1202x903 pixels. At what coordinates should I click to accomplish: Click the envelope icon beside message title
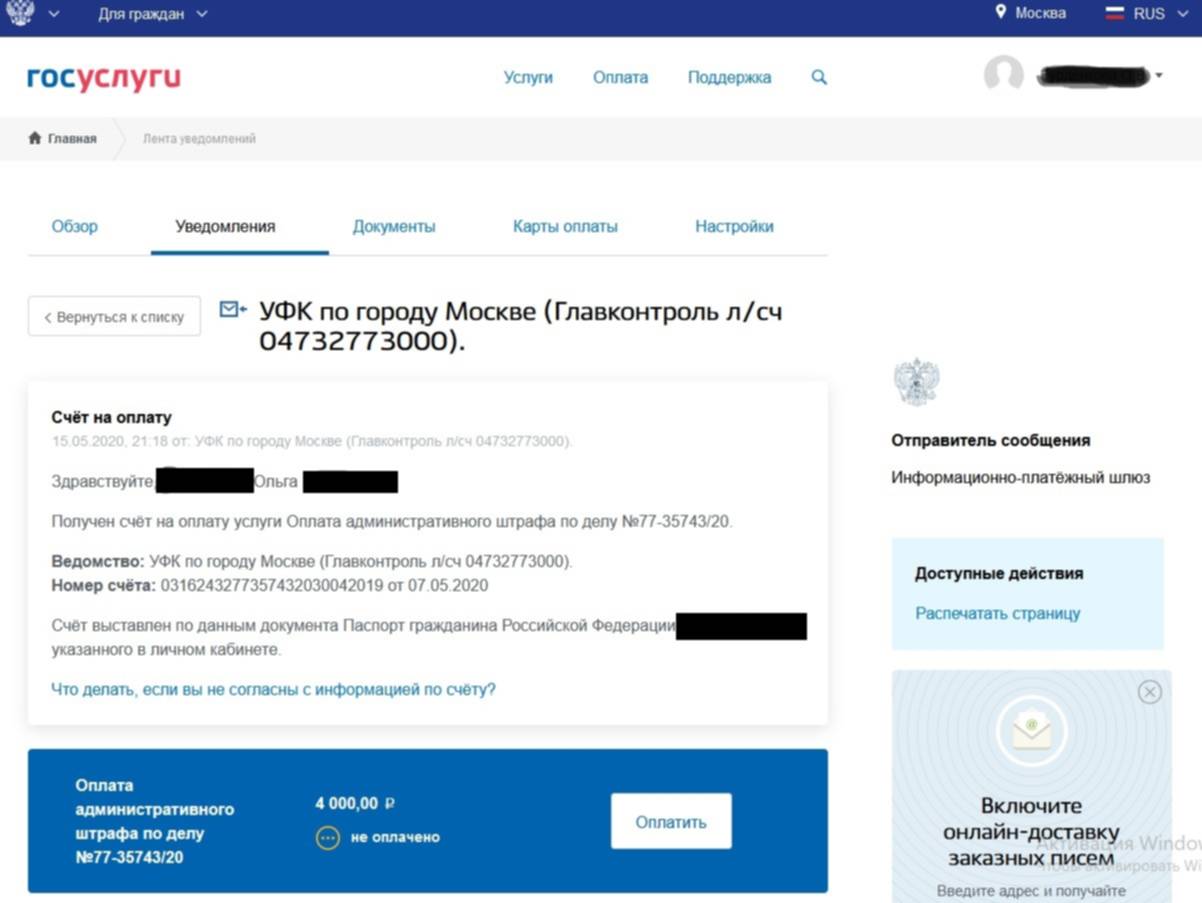[x=232, y=310]
